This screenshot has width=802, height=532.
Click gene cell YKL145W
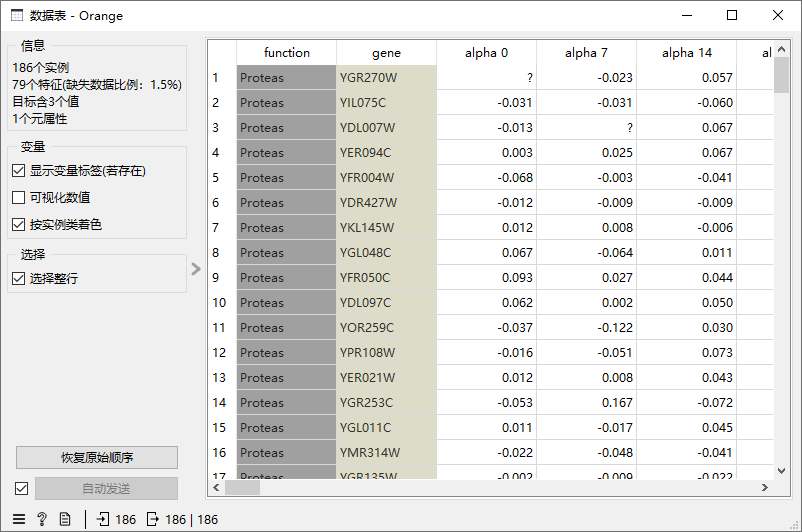point(386,228)
